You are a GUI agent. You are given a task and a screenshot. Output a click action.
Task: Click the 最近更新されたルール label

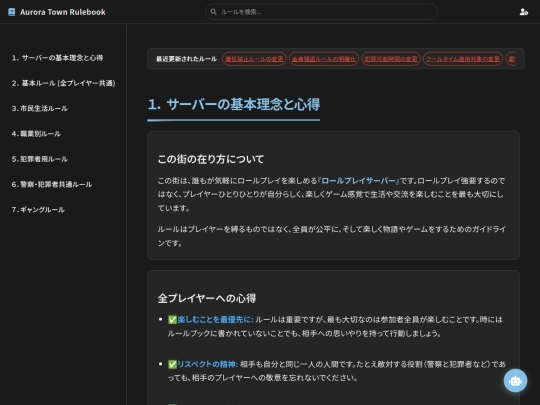[186, 59]
